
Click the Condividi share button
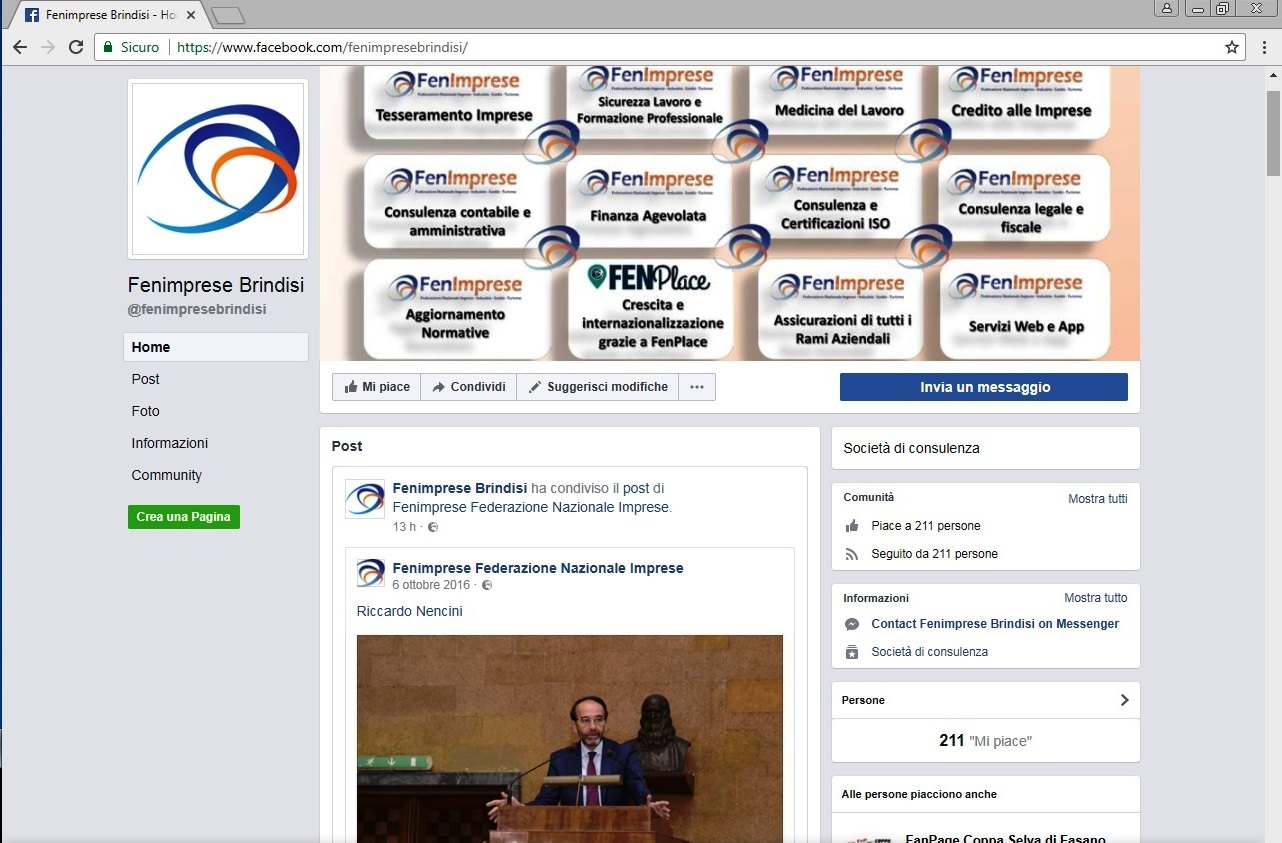point(468,387)
